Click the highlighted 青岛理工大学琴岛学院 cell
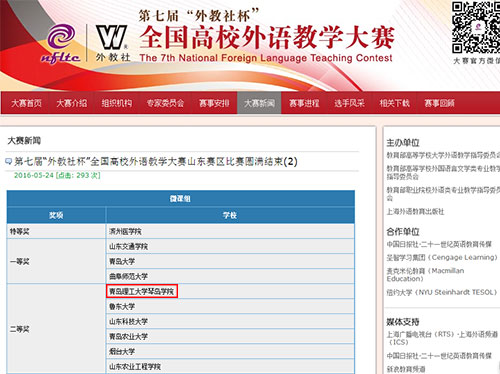The height and width of the screenshot is (374, 500). coord(142,291)
